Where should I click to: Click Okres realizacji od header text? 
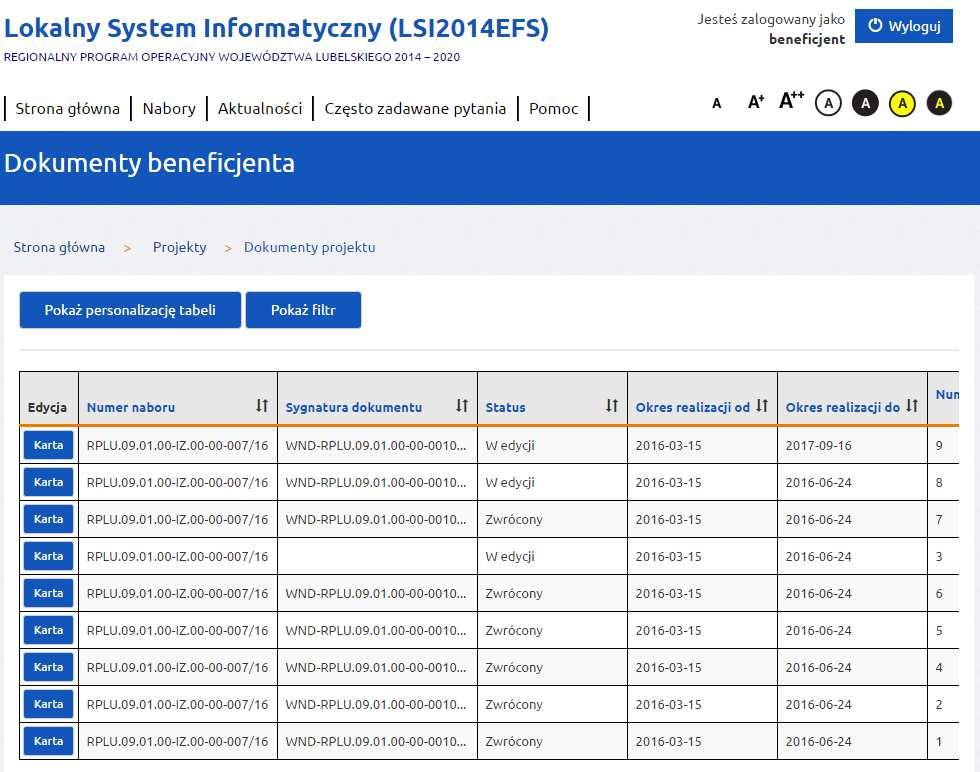[692, 408]
